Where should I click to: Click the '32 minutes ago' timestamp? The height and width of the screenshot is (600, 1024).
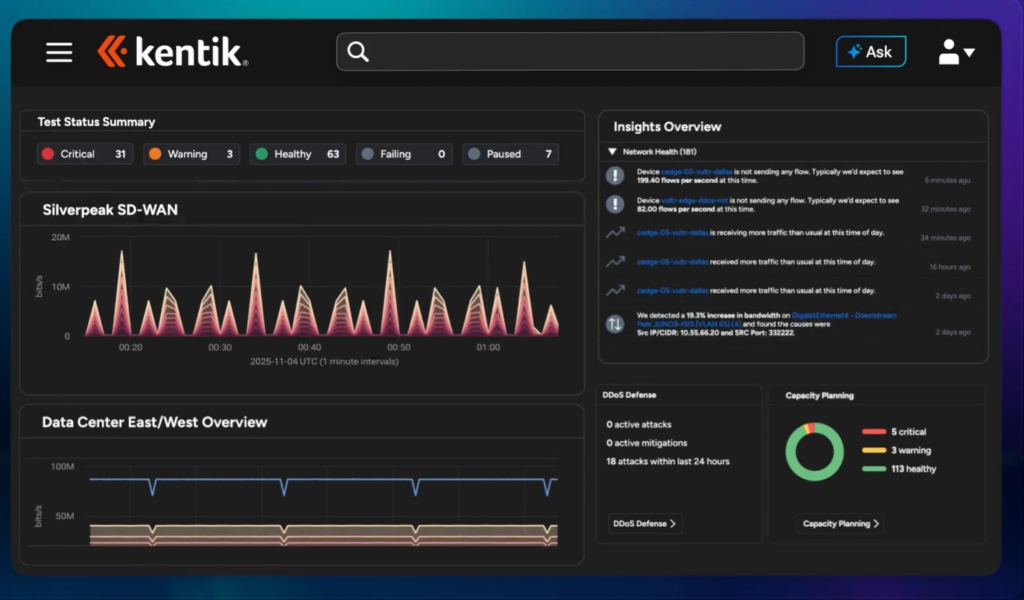[x=946, y=209]
